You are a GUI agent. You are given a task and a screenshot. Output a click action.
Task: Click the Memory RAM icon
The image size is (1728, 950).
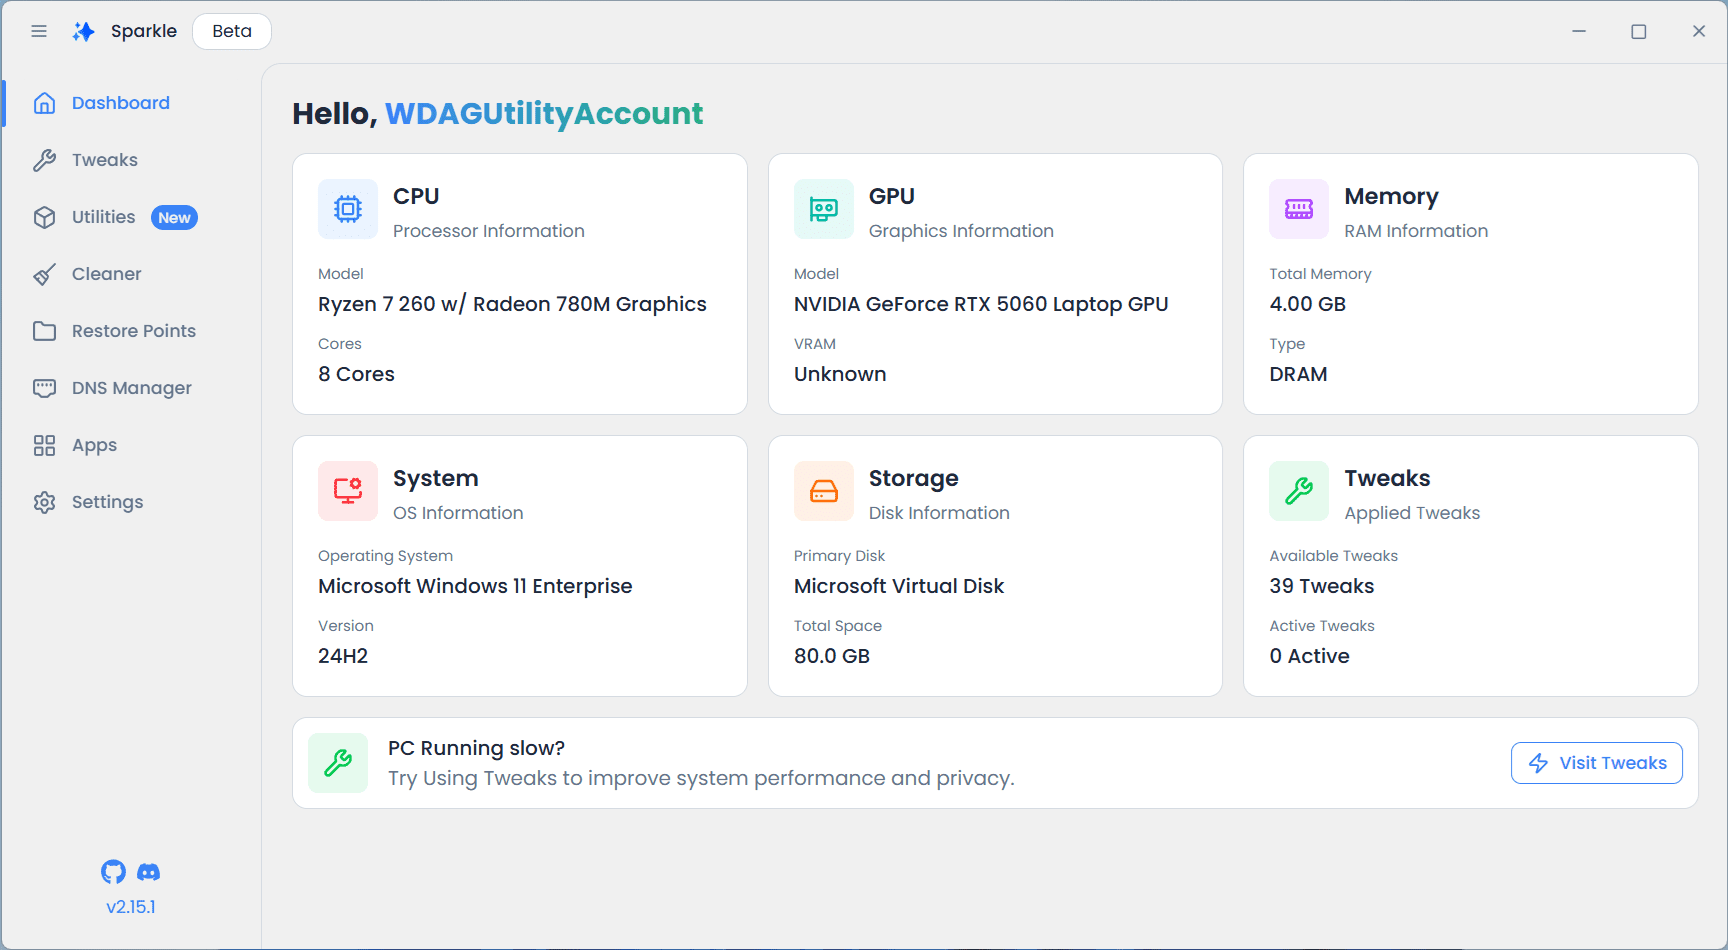pyautogui.click(x=1298, y=209)
